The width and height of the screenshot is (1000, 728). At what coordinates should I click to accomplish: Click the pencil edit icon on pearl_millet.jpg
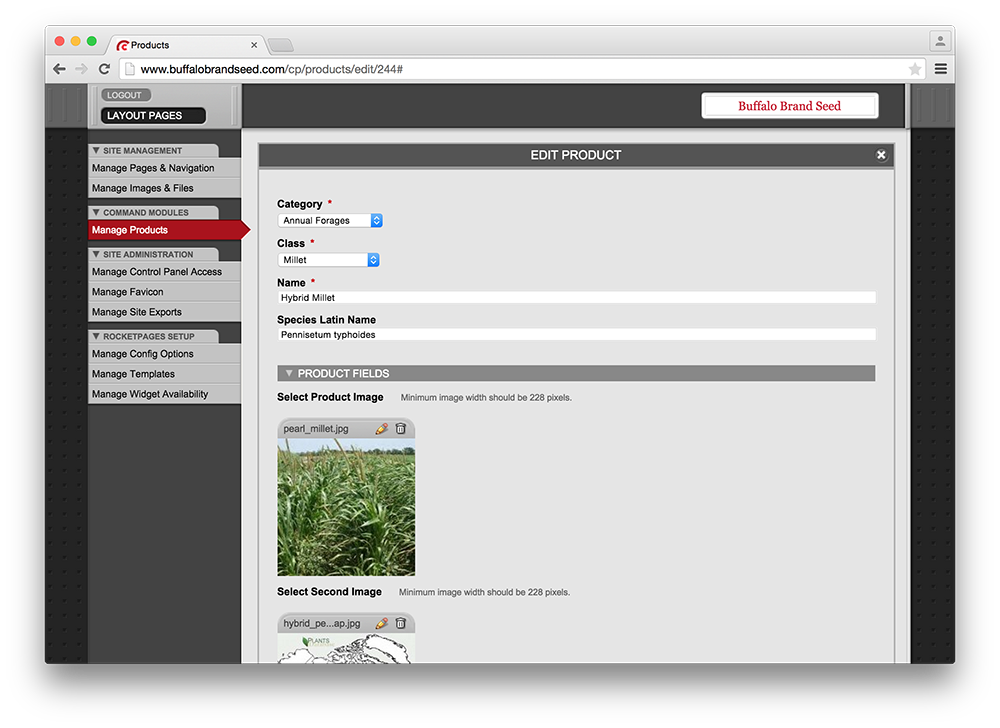coord(381,429)
